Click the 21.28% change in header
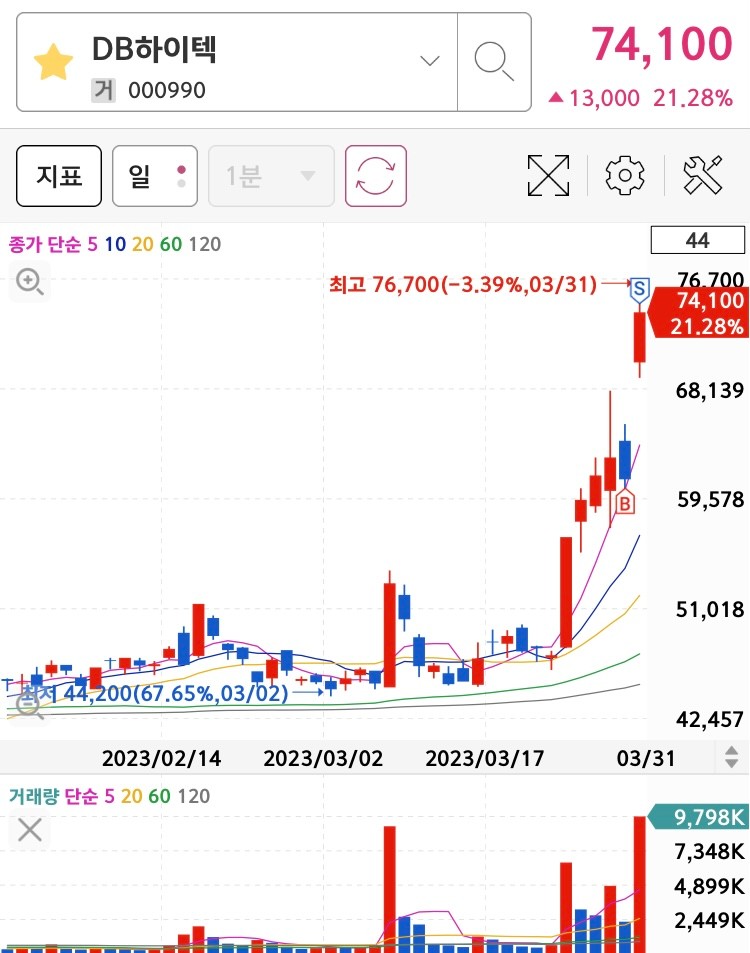The width and height of the screenshot is (750, 953). coord(693,98)
